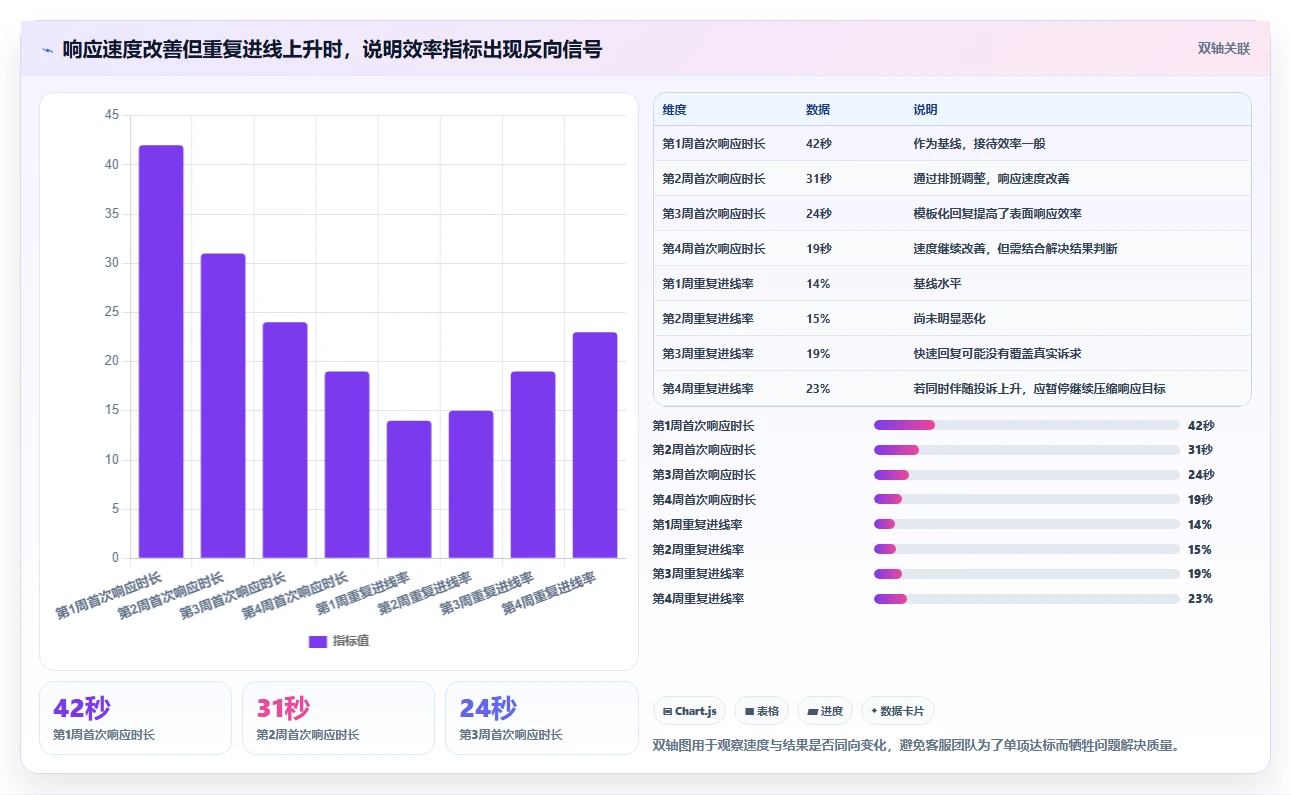This screenshot has width=1291, height=795.
Task: Click the progress bar for 第4周重复进线率
Action: click(x=1027, y=599)
